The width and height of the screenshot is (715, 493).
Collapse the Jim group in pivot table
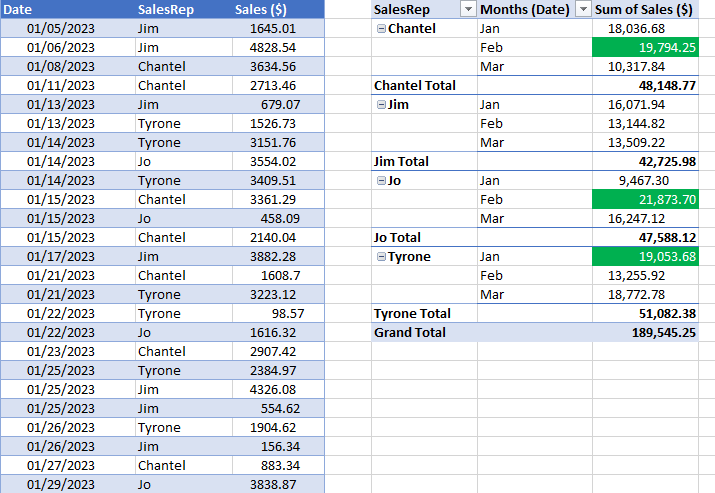(382, 105)
